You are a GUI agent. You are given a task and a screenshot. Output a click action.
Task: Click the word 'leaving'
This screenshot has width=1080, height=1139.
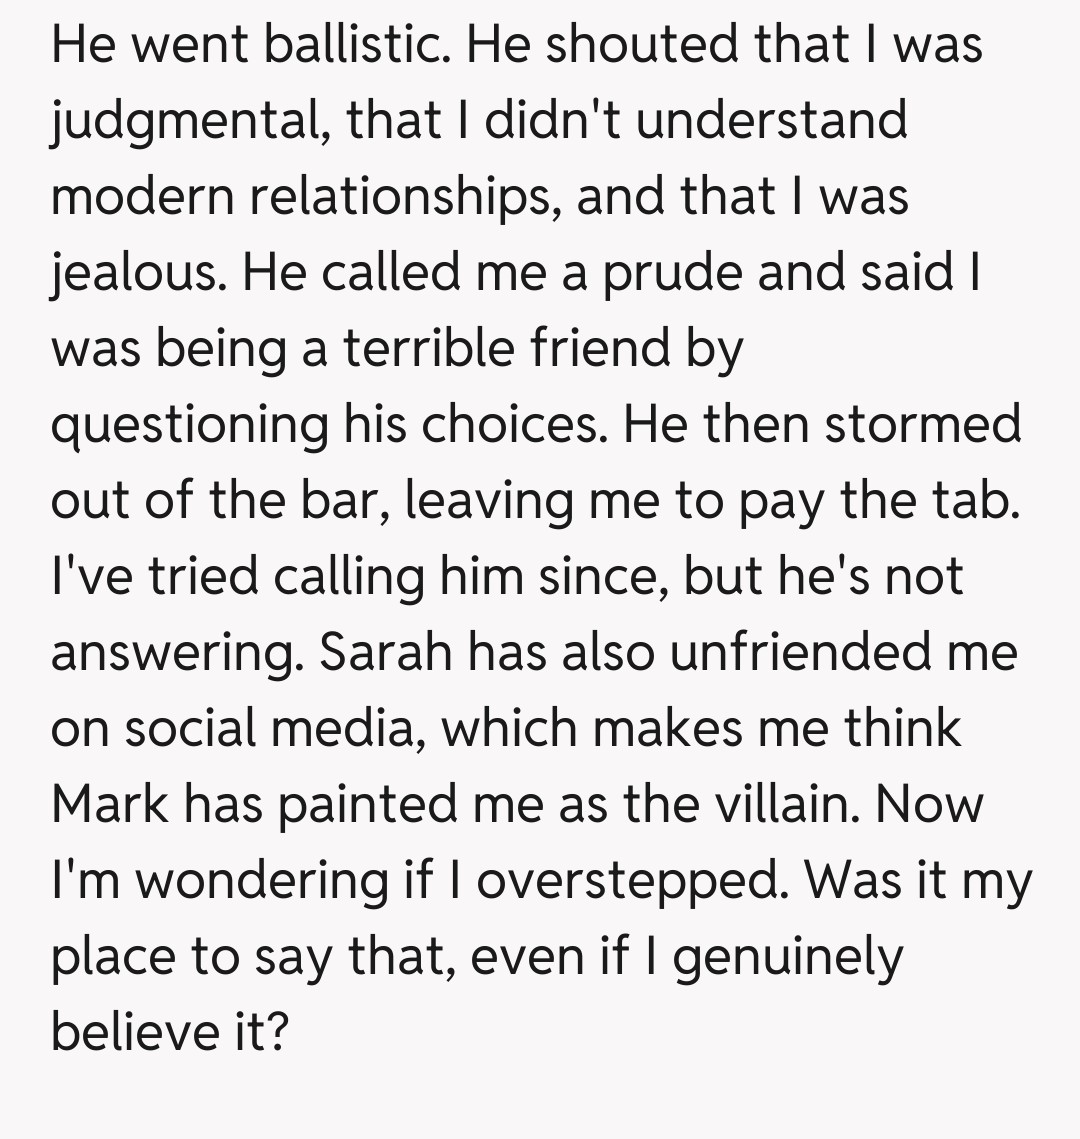[x=490, y=500]
